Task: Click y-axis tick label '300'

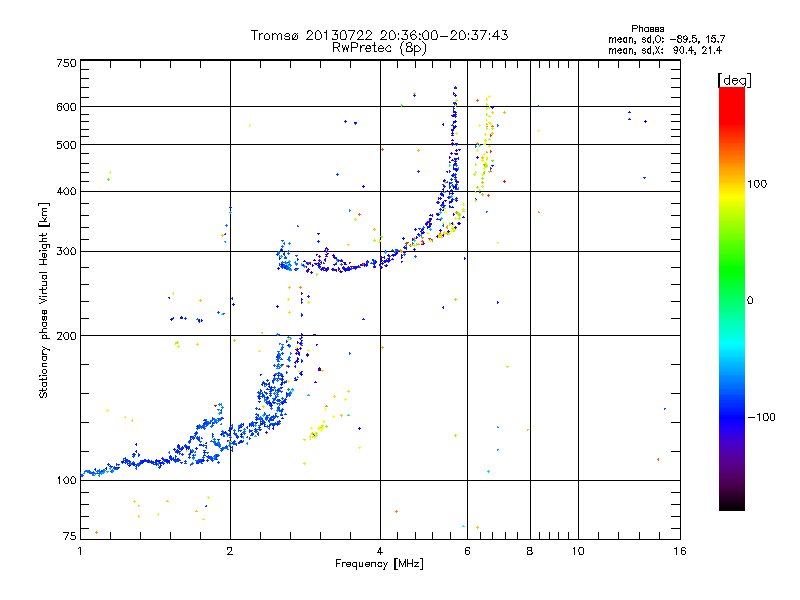Action: tap(66, 252)
